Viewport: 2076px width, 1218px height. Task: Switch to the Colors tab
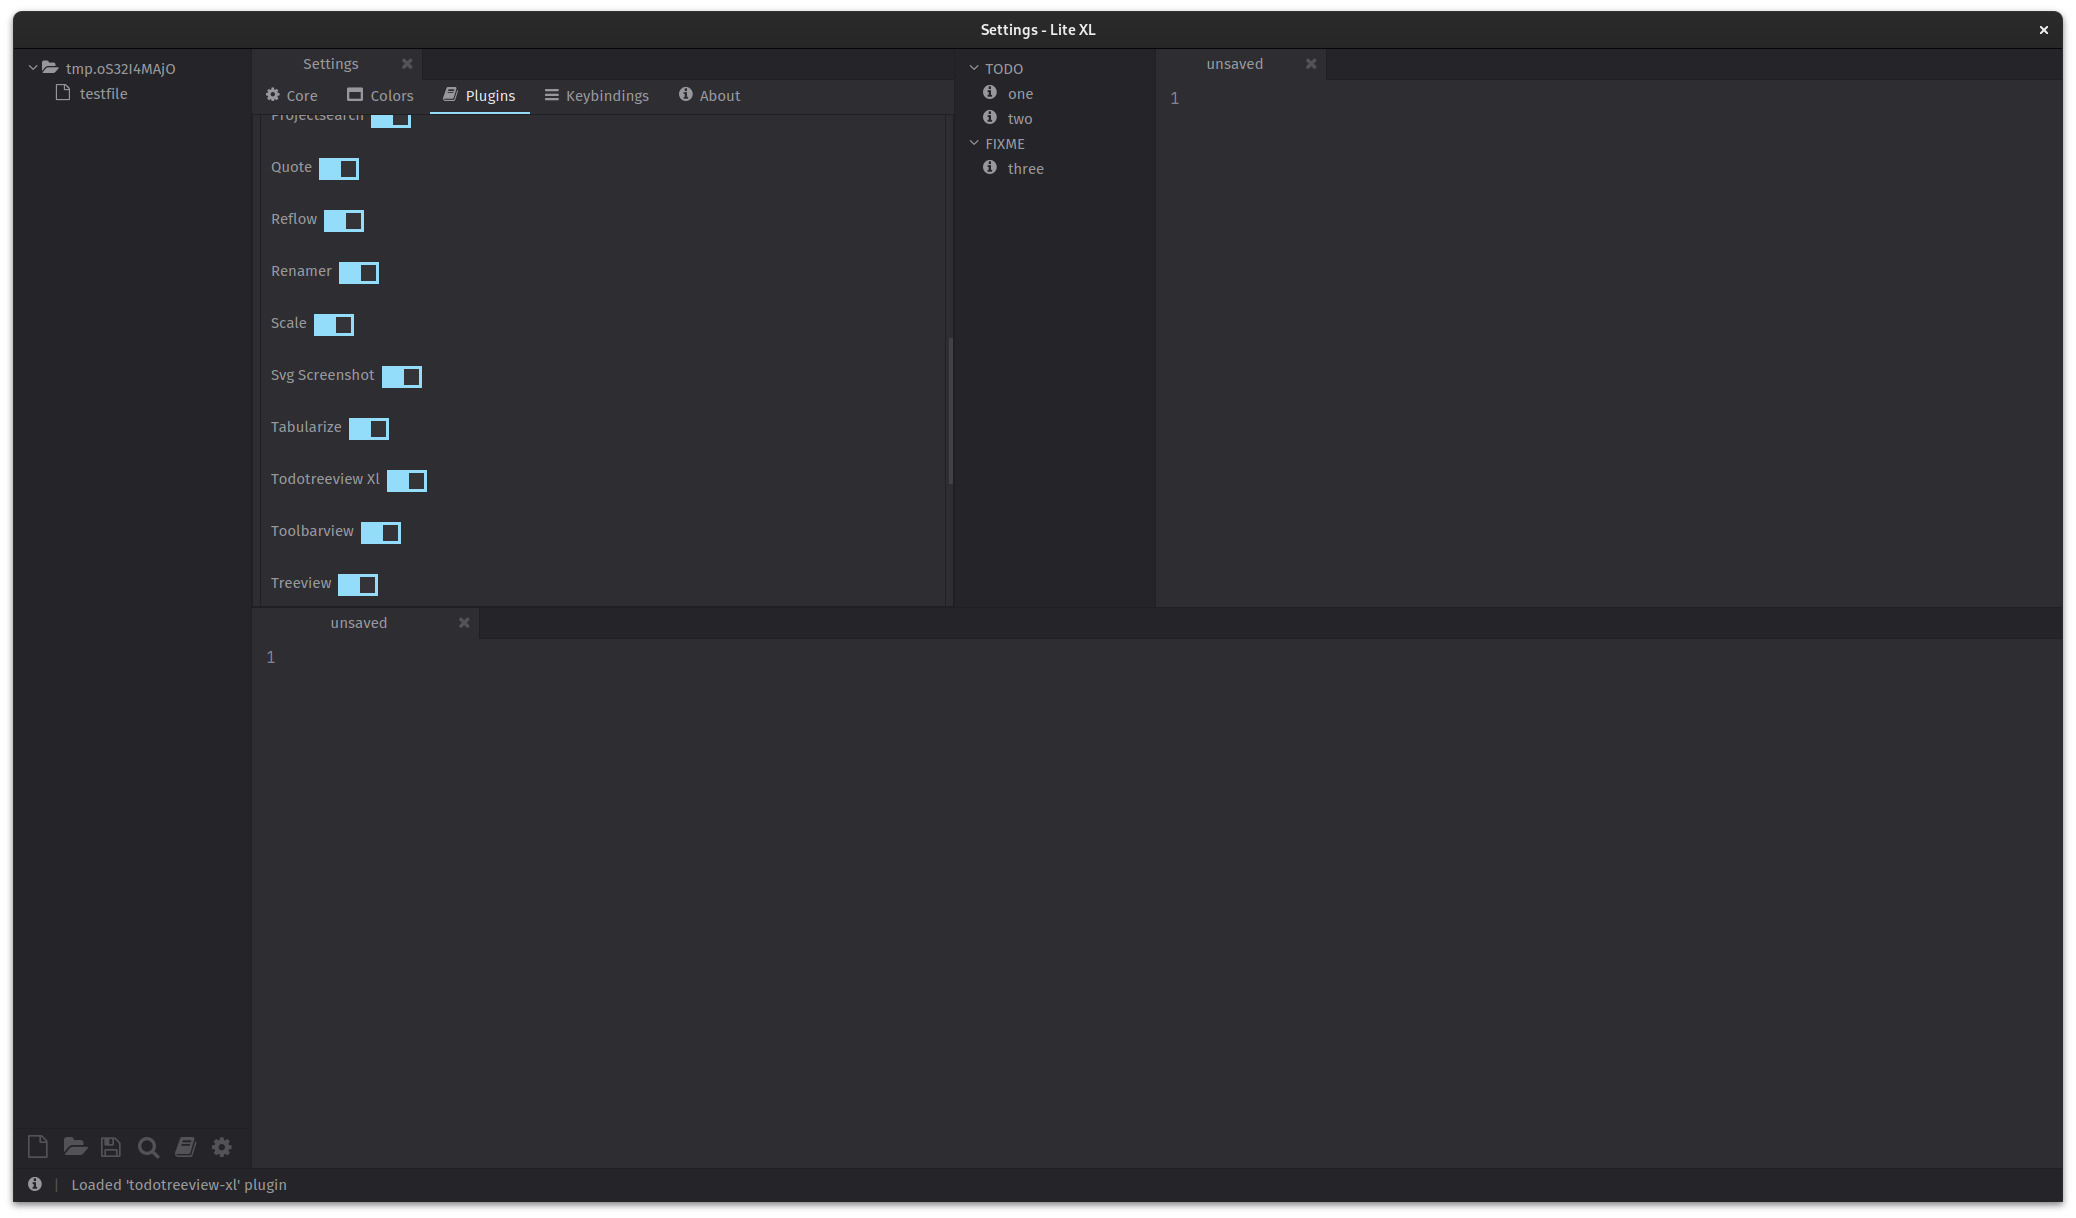(380, 95)
